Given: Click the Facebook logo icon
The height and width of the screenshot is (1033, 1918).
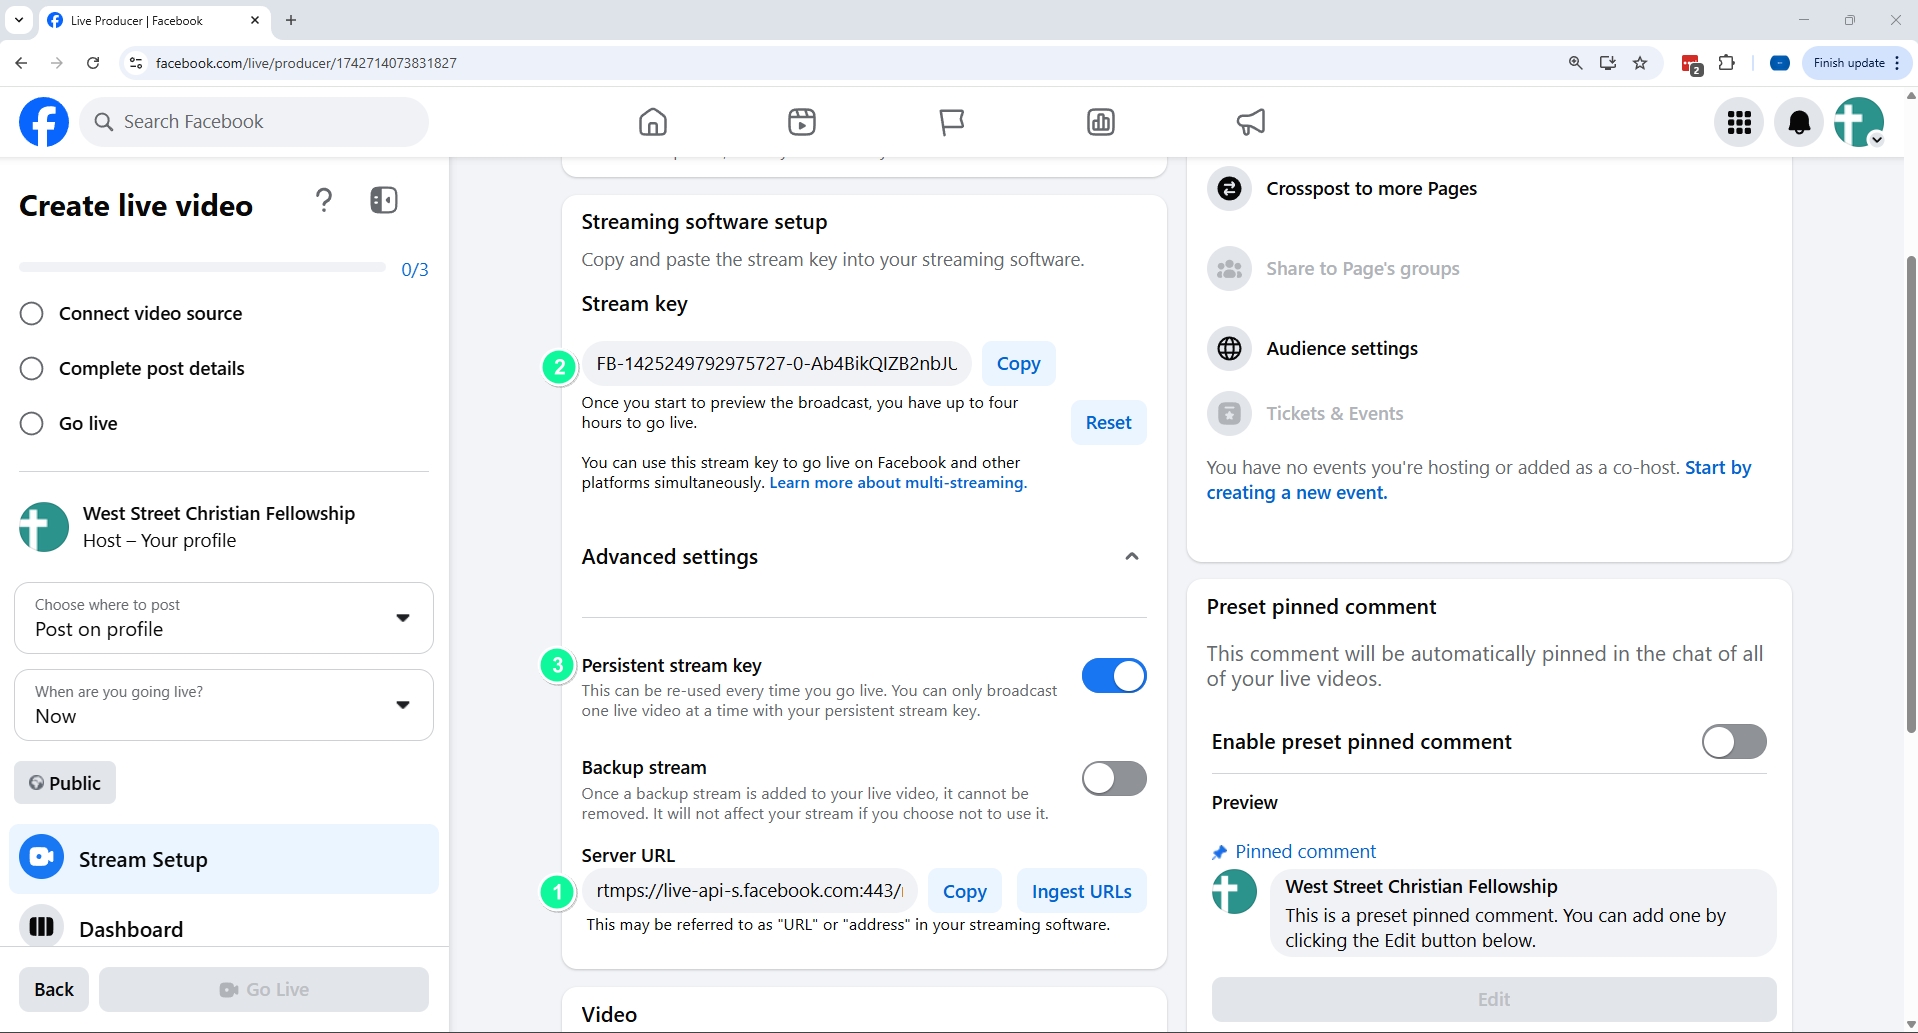Looking at the screenshot, I should 44,122.
